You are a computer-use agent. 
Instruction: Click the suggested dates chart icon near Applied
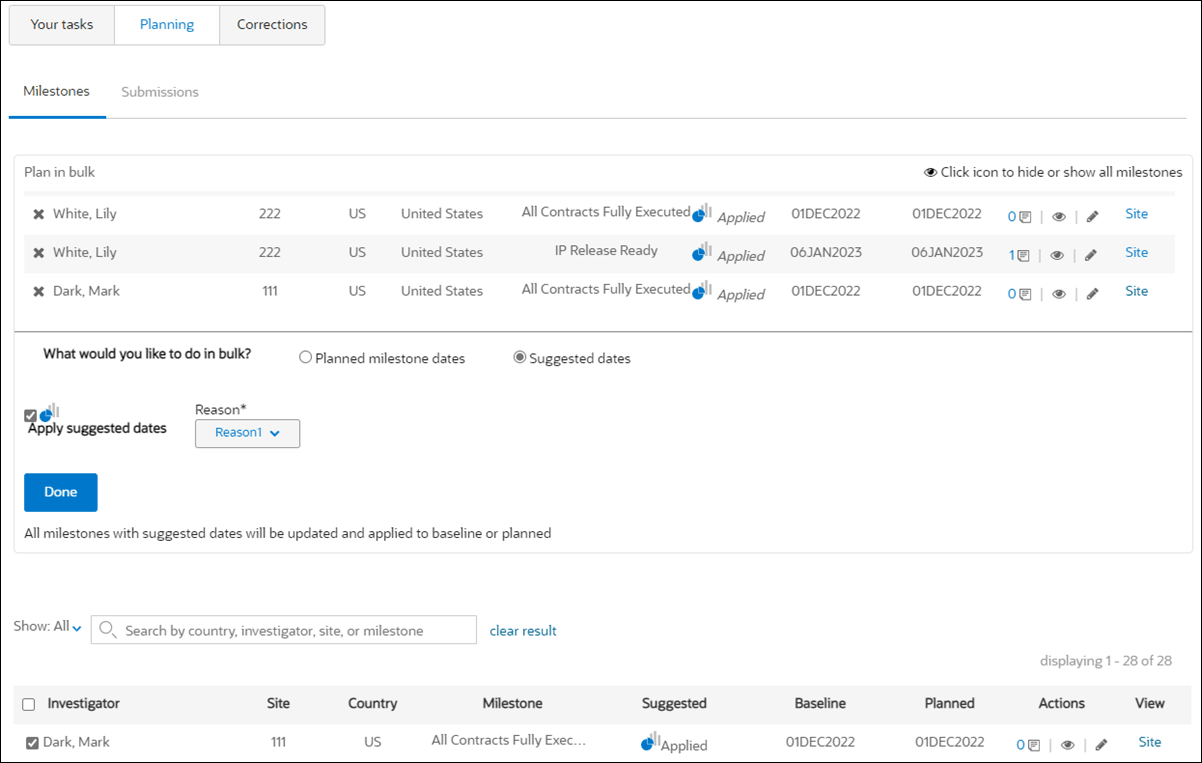[701, 211]
